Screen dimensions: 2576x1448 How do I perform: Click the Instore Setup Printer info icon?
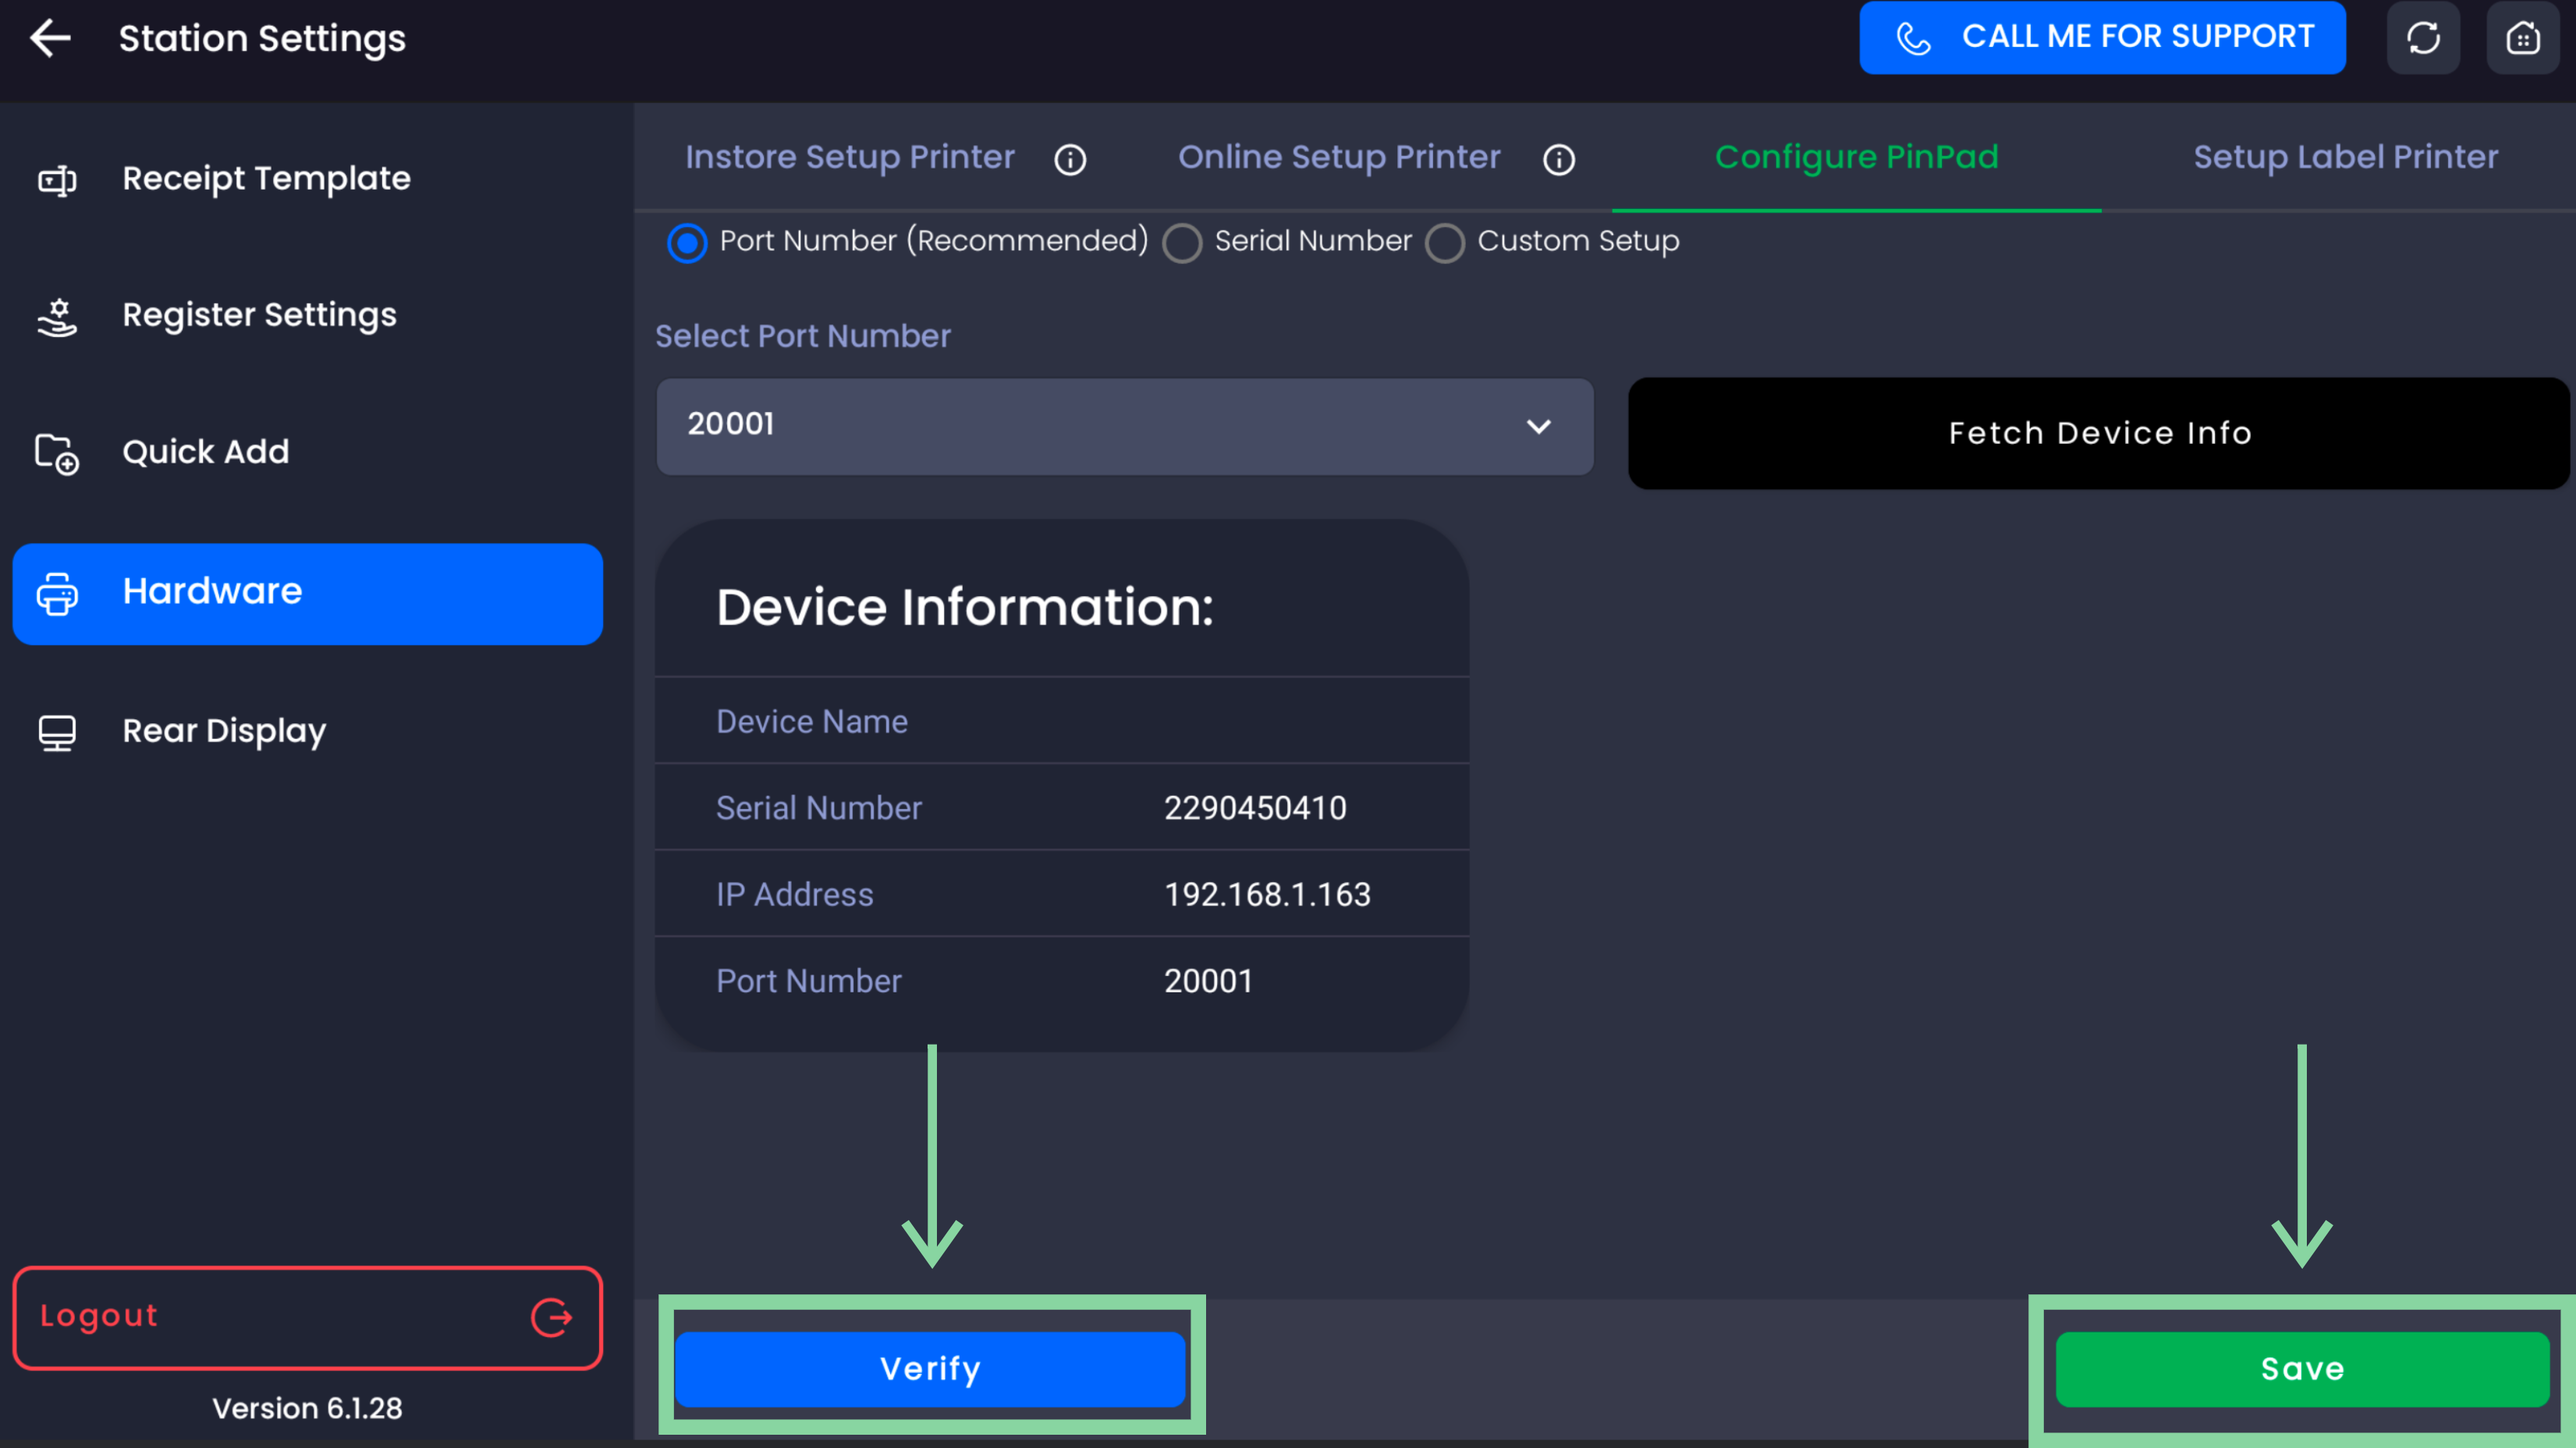[1070, 159]
